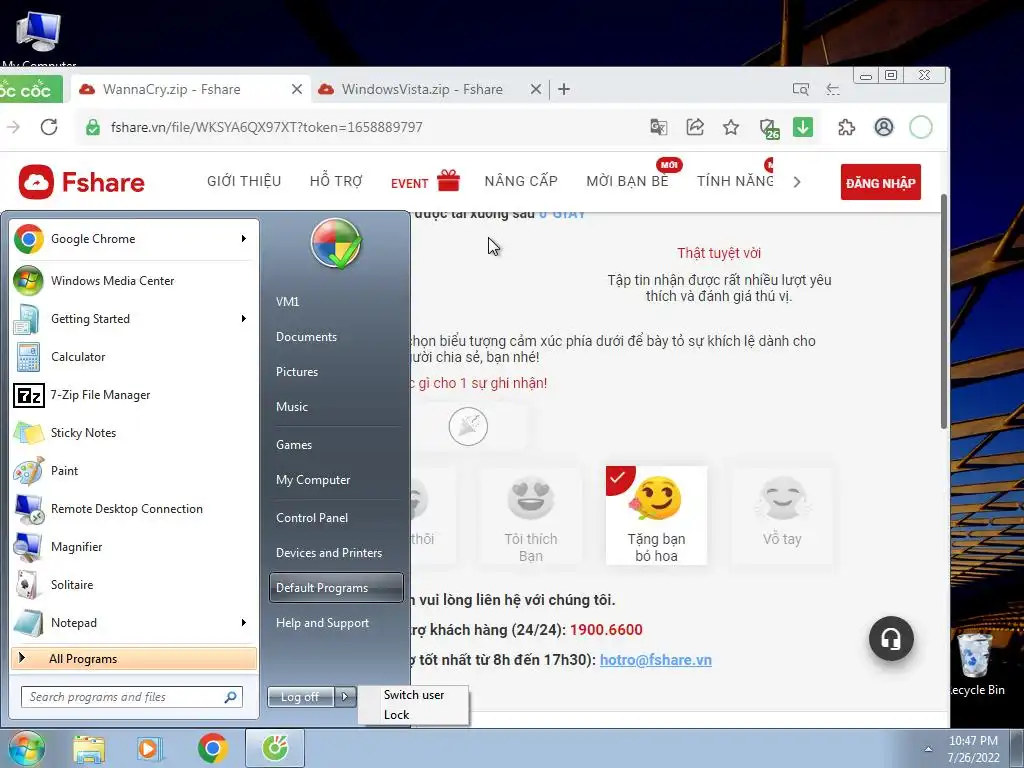The width and height of the screenshot is (1024, 768).
Task: Switch to Coc Coc browser taskbar button
Action: [275, 748]
